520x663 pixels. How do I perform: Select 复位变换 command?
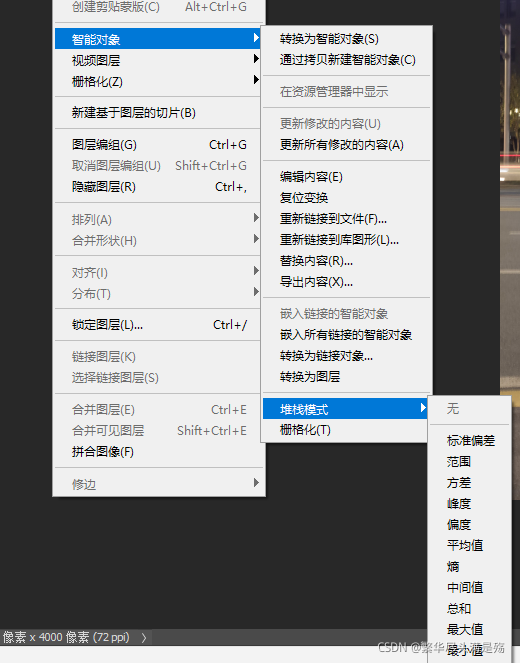click(346, 197)
